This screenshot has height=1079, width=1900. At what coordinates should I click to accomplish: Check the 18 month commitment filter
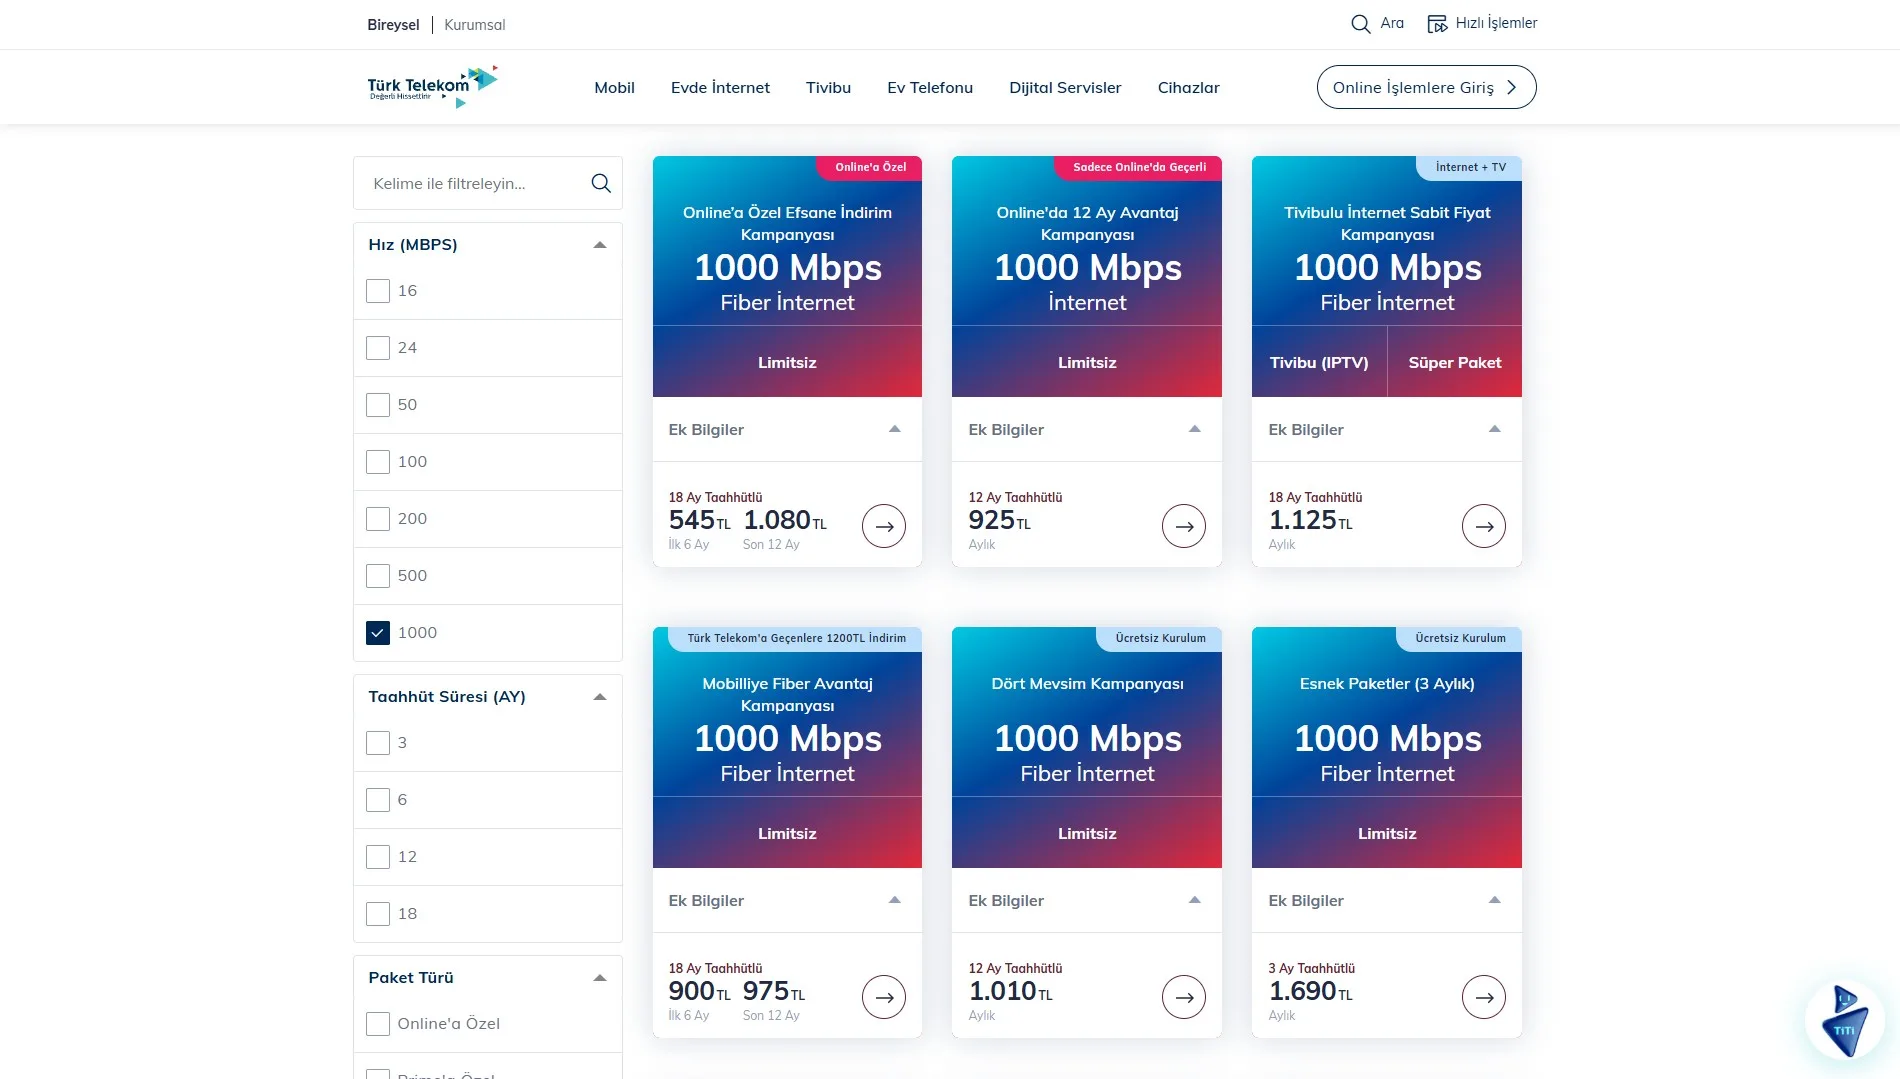[378, 914]
